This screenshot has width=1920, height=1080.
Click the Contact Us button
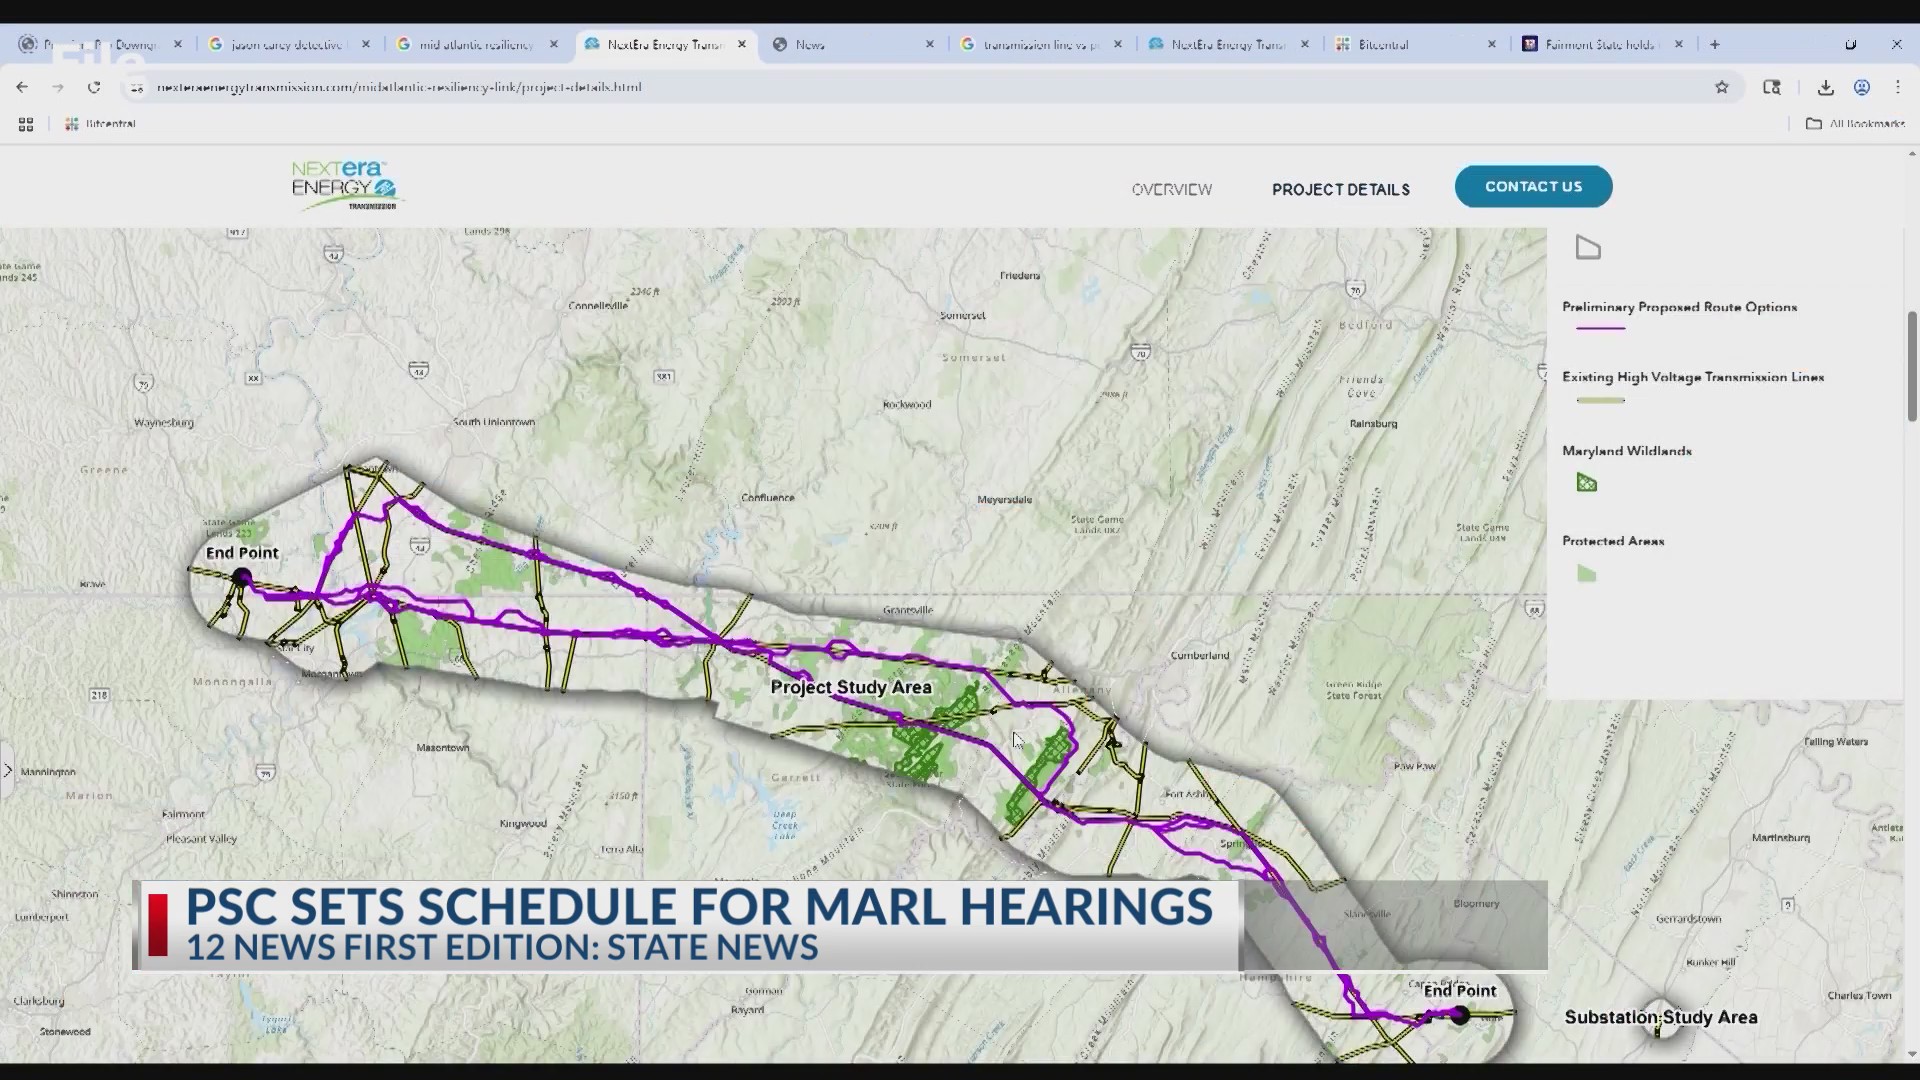[x=1533, y=187]
